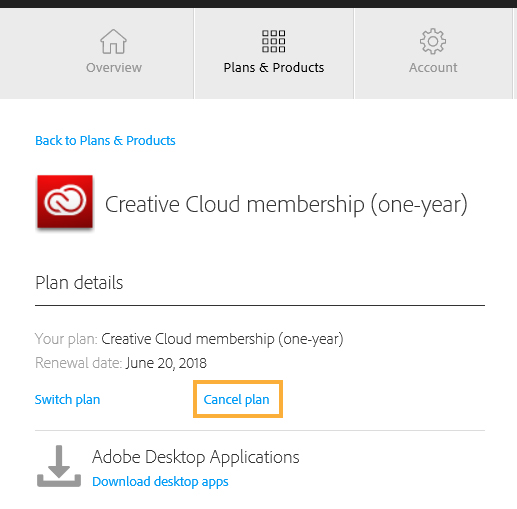Click the Renewal date label
Screen dimensions: 517x509
(x=79, y=363)
